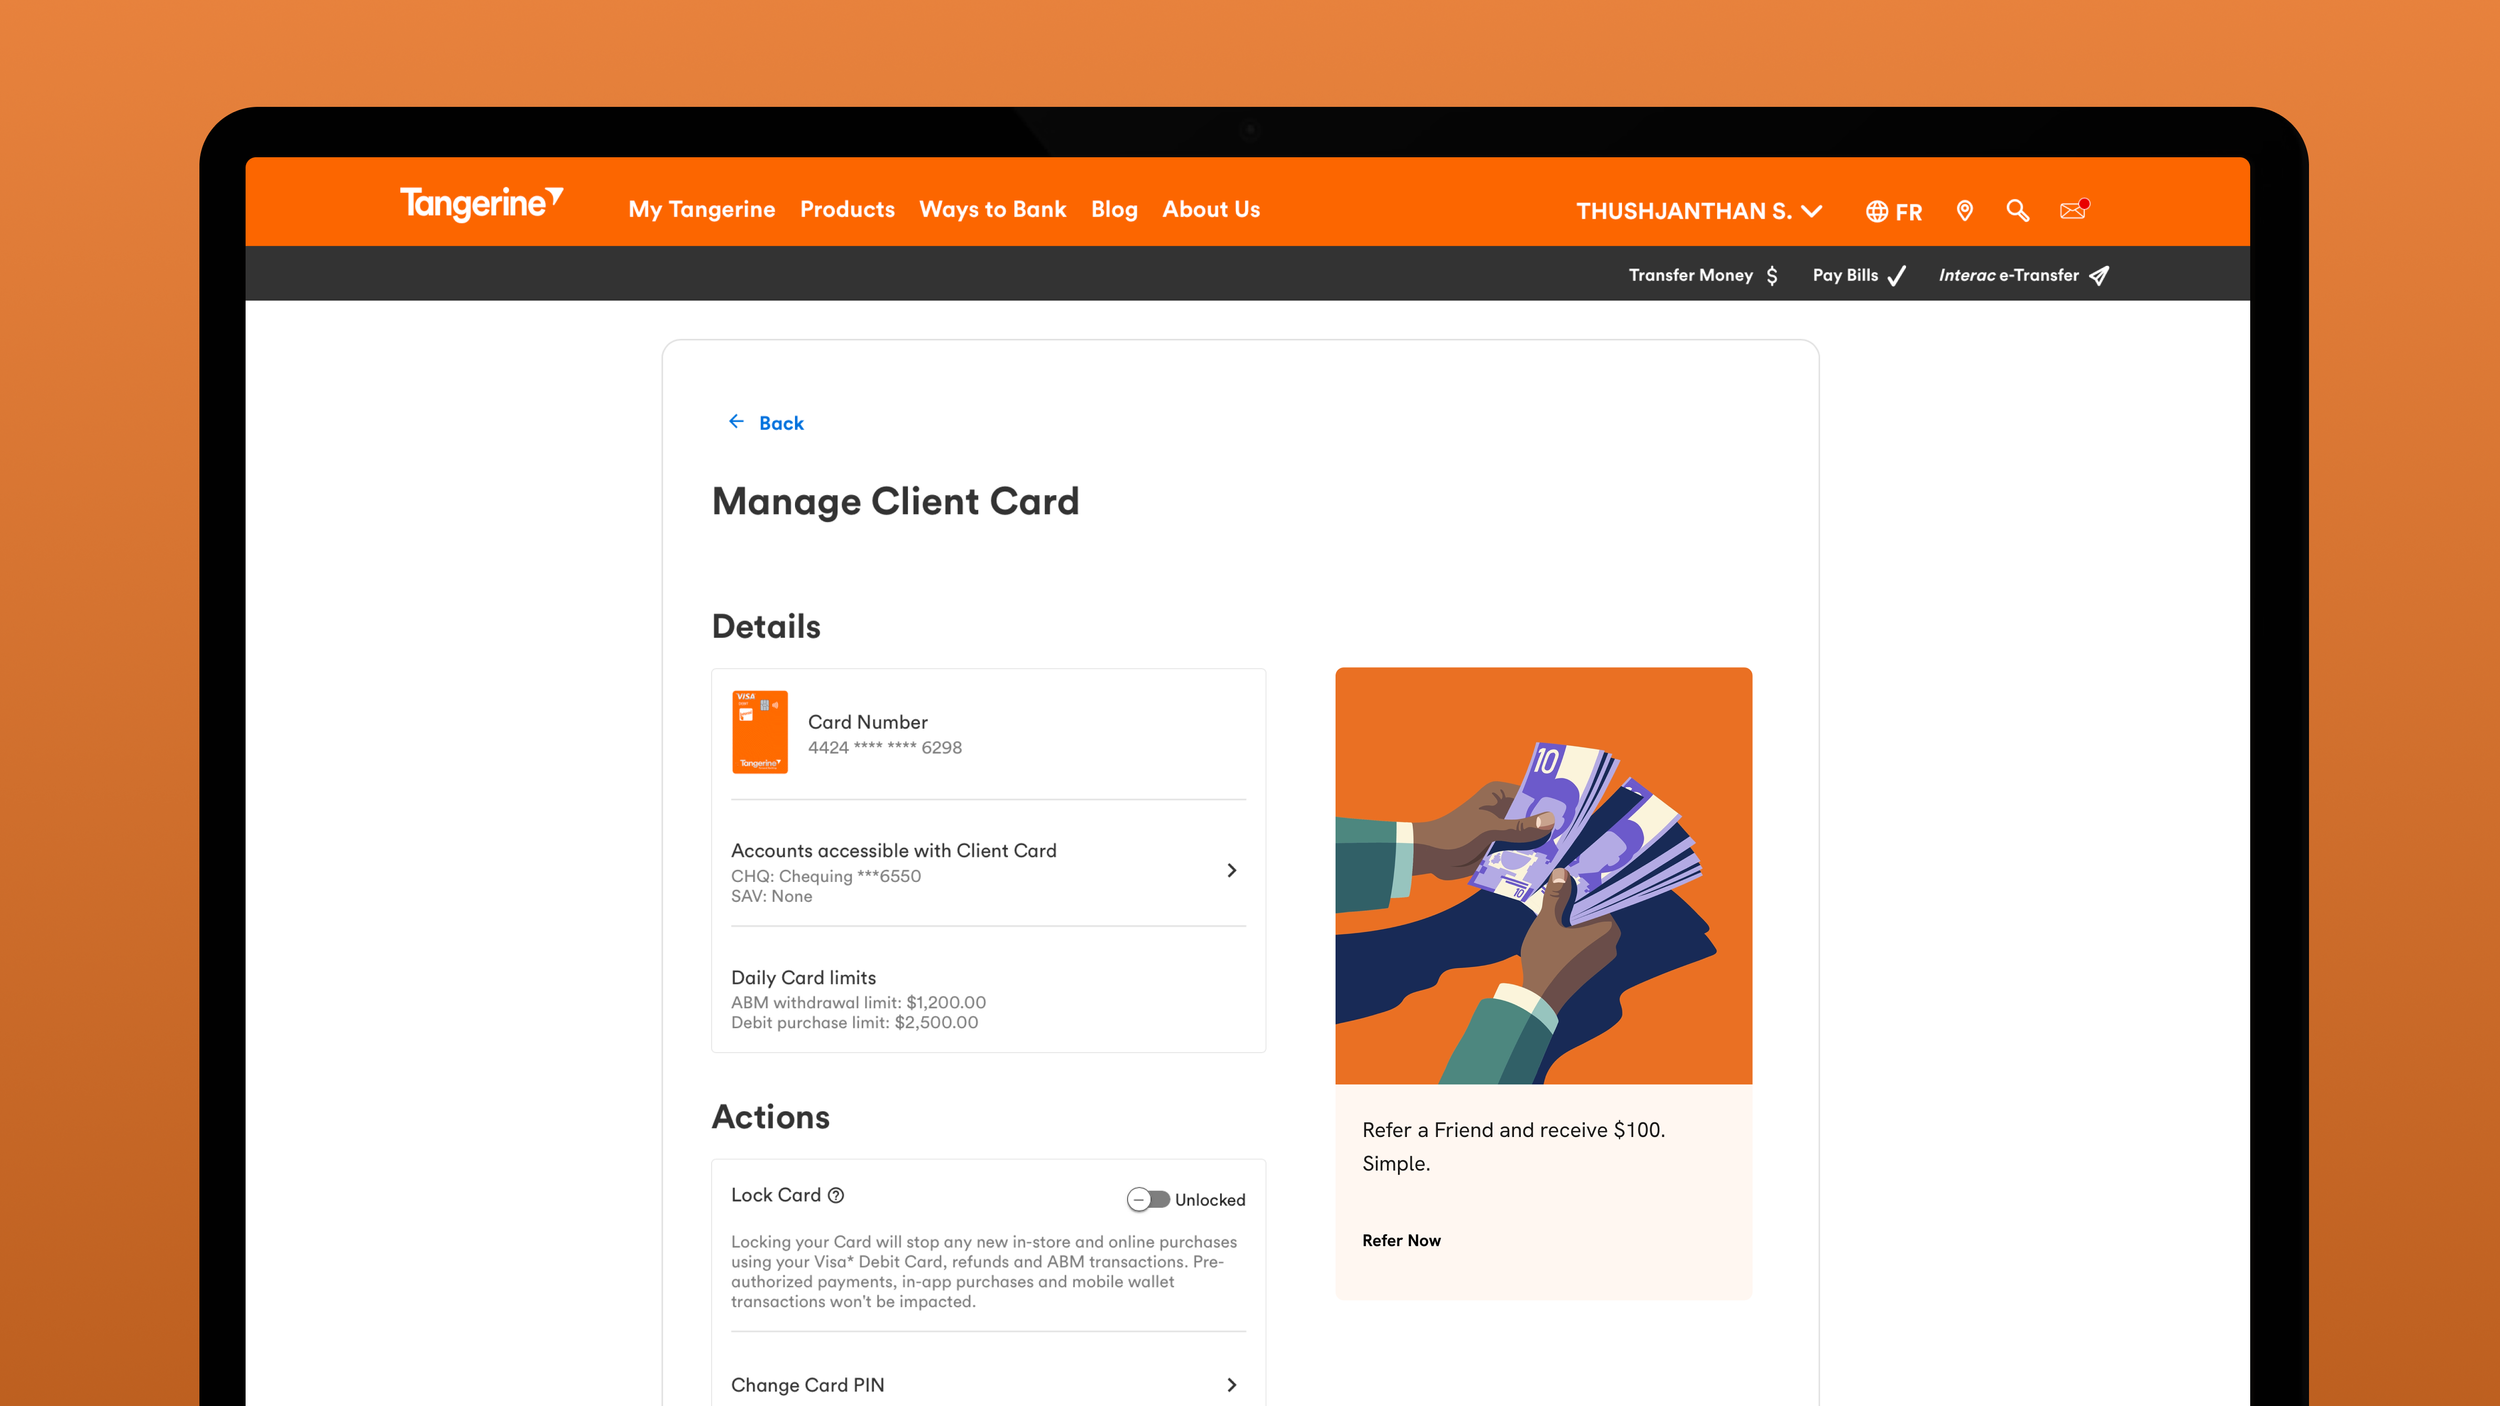Open the Products menu
This screenshot has height=1406, width=2500.
(x=847, y=210)
